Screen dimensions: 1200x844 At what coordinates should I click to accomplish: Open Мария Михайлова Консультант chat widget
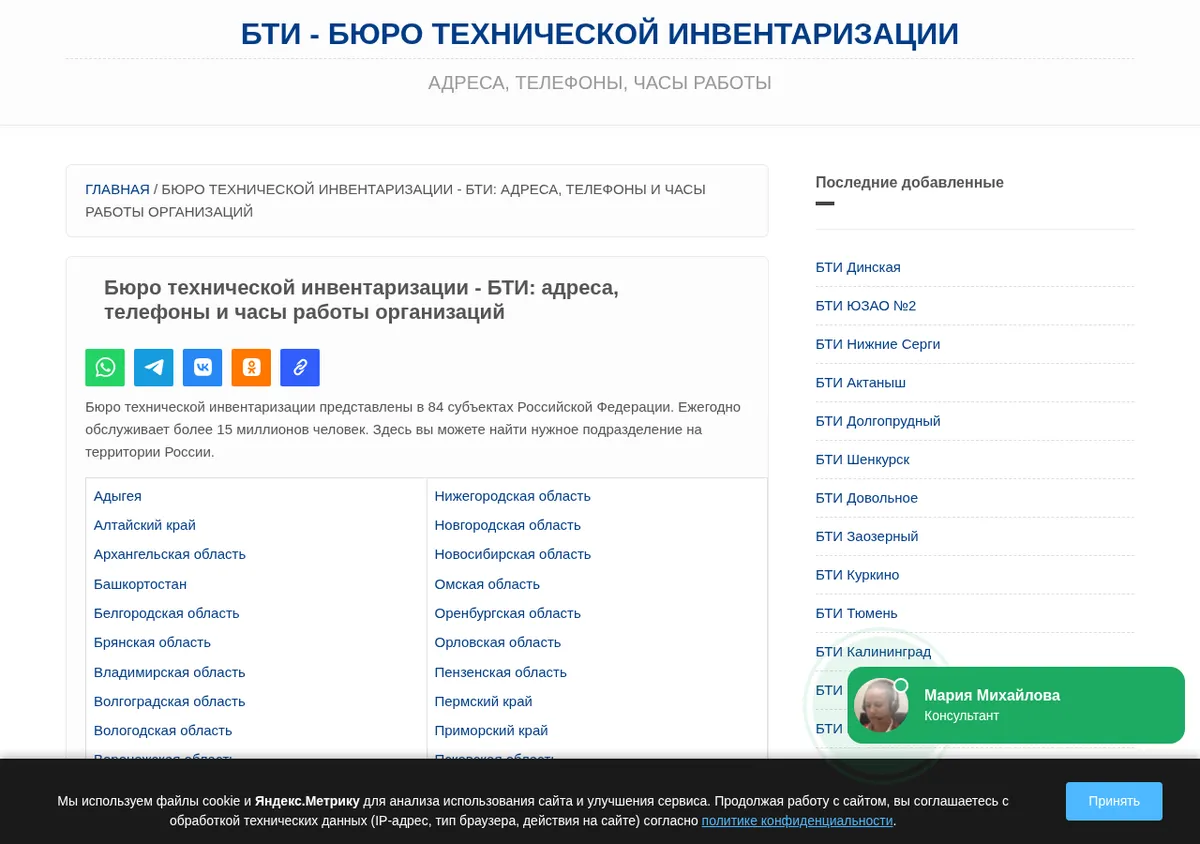(1016, 705)
